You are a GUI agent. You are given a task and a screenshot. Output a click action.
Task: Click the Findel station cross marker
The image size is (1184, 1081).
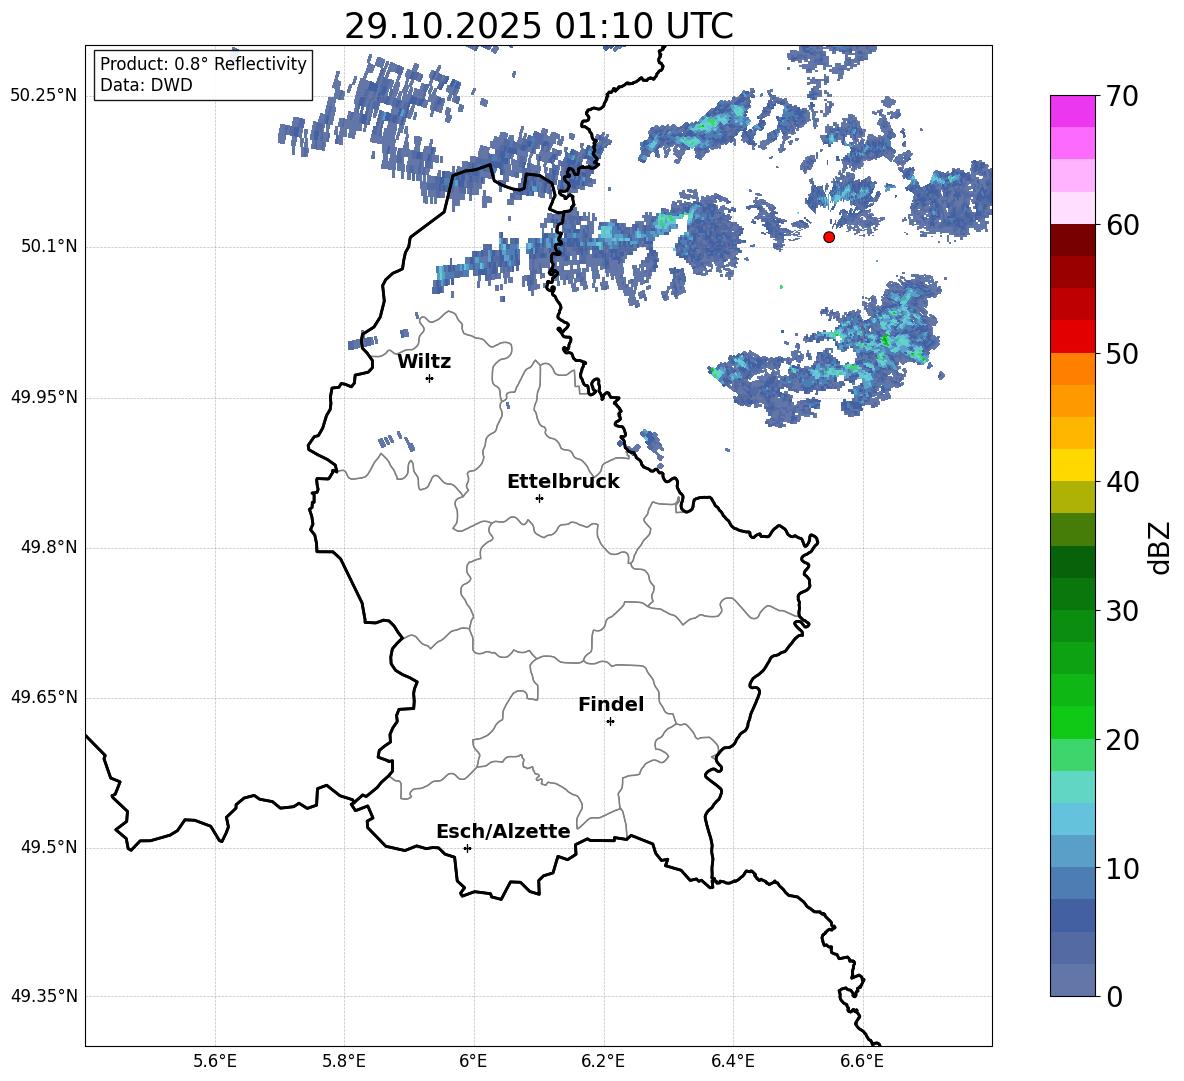click(x=610, y=722)
